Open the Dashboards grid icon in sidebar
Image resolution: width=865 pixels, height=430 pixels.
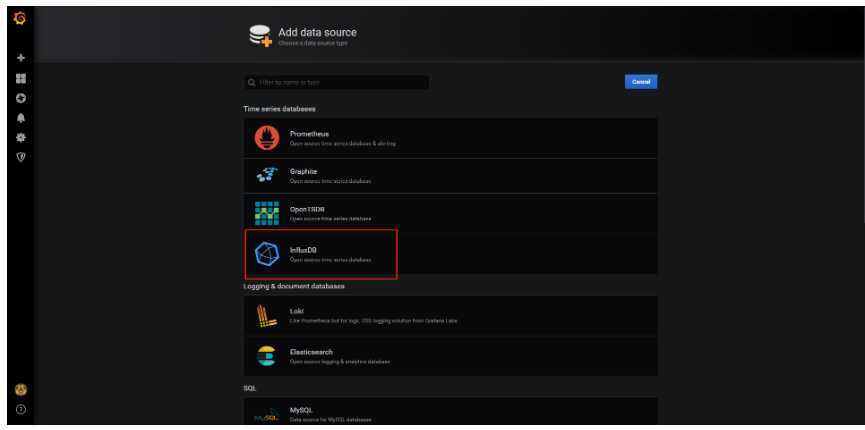coord(21,78)
